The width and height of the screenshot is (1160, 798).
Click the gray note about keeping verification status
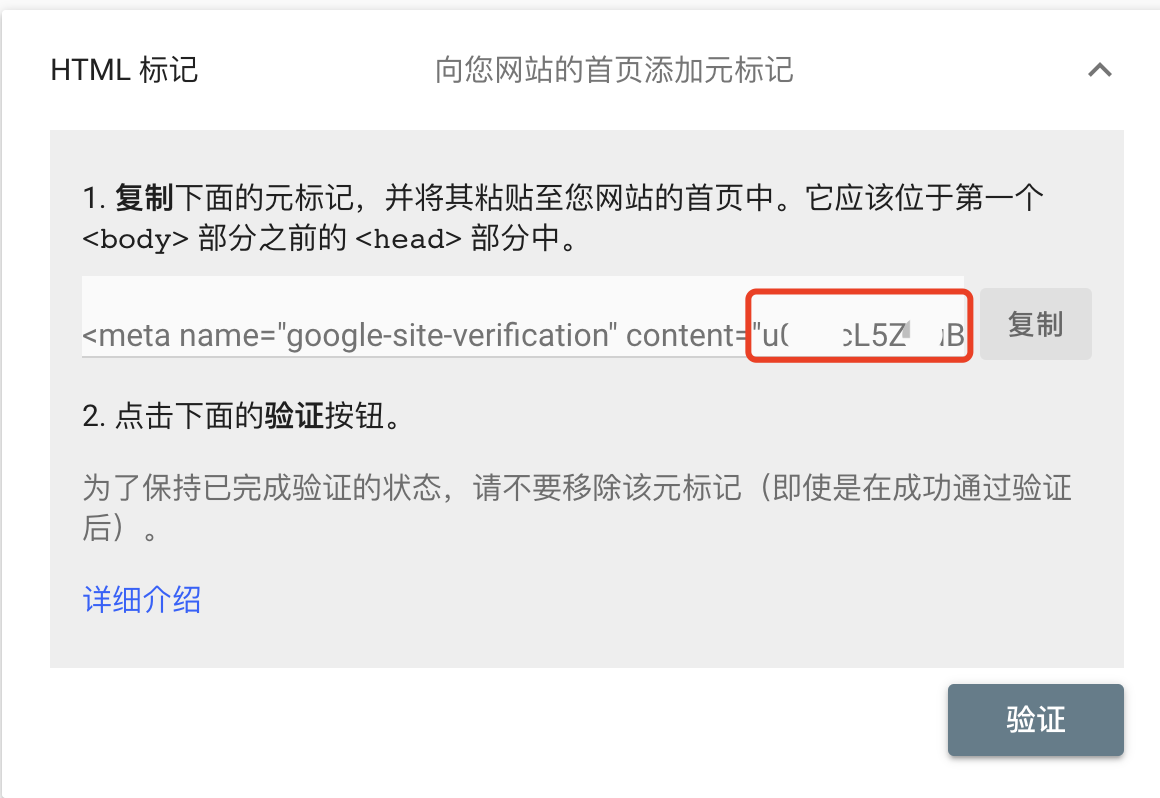pos(577,507)
